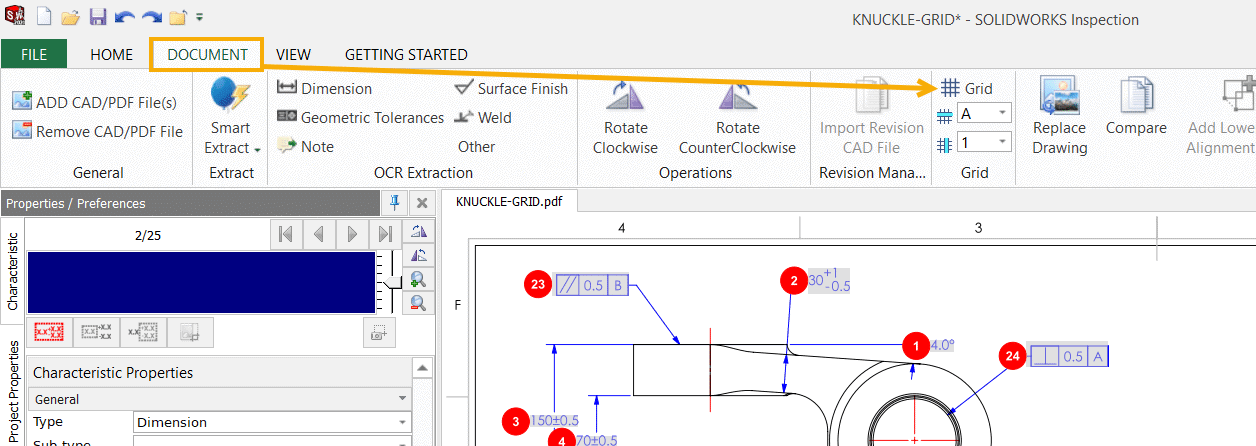This screenshot has width=1256, height=446.
Task: Click the rotate counterclockwise icon beside the preview
Action: 419,256
